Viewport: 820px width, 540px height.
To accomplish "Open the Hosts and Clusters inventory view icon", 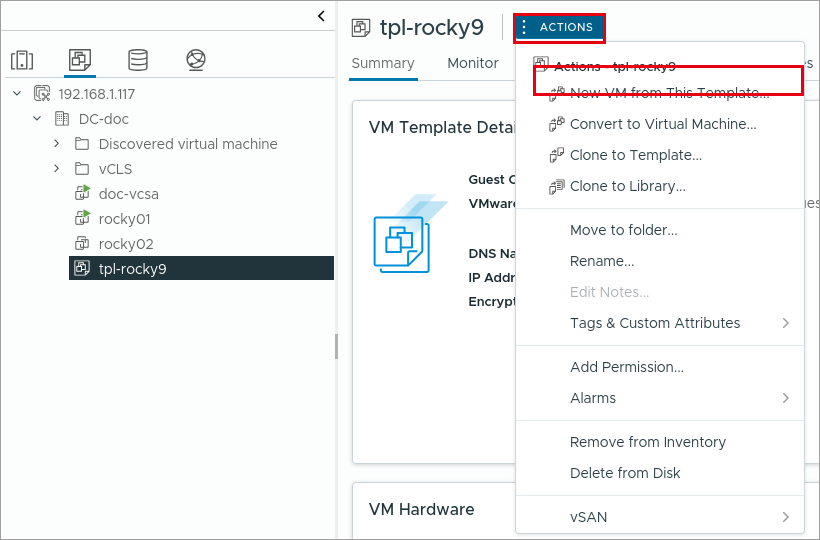I will point(22,60).
